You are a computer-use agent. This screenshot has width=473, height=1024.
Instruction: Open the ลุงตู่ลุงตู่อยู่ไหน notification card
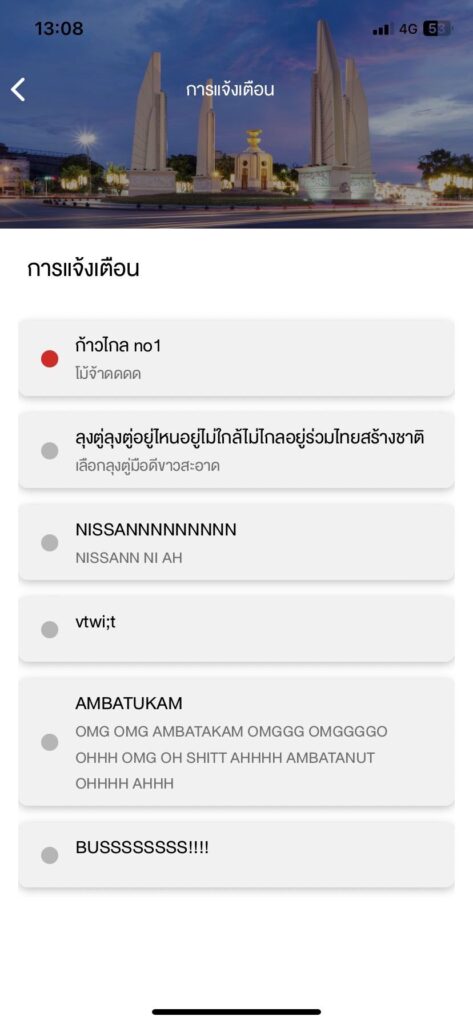(x=236, y=450)
